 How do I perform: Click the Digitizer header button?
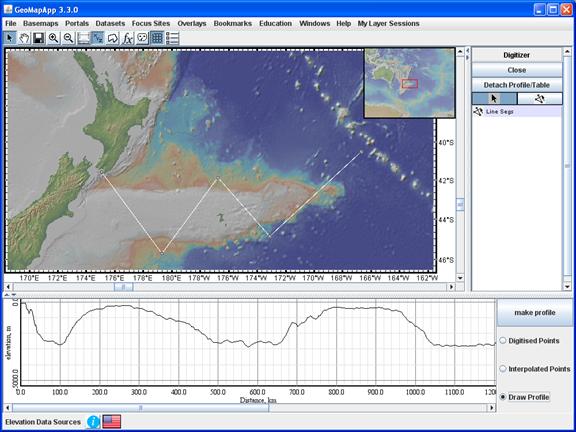tap(516, 55)
